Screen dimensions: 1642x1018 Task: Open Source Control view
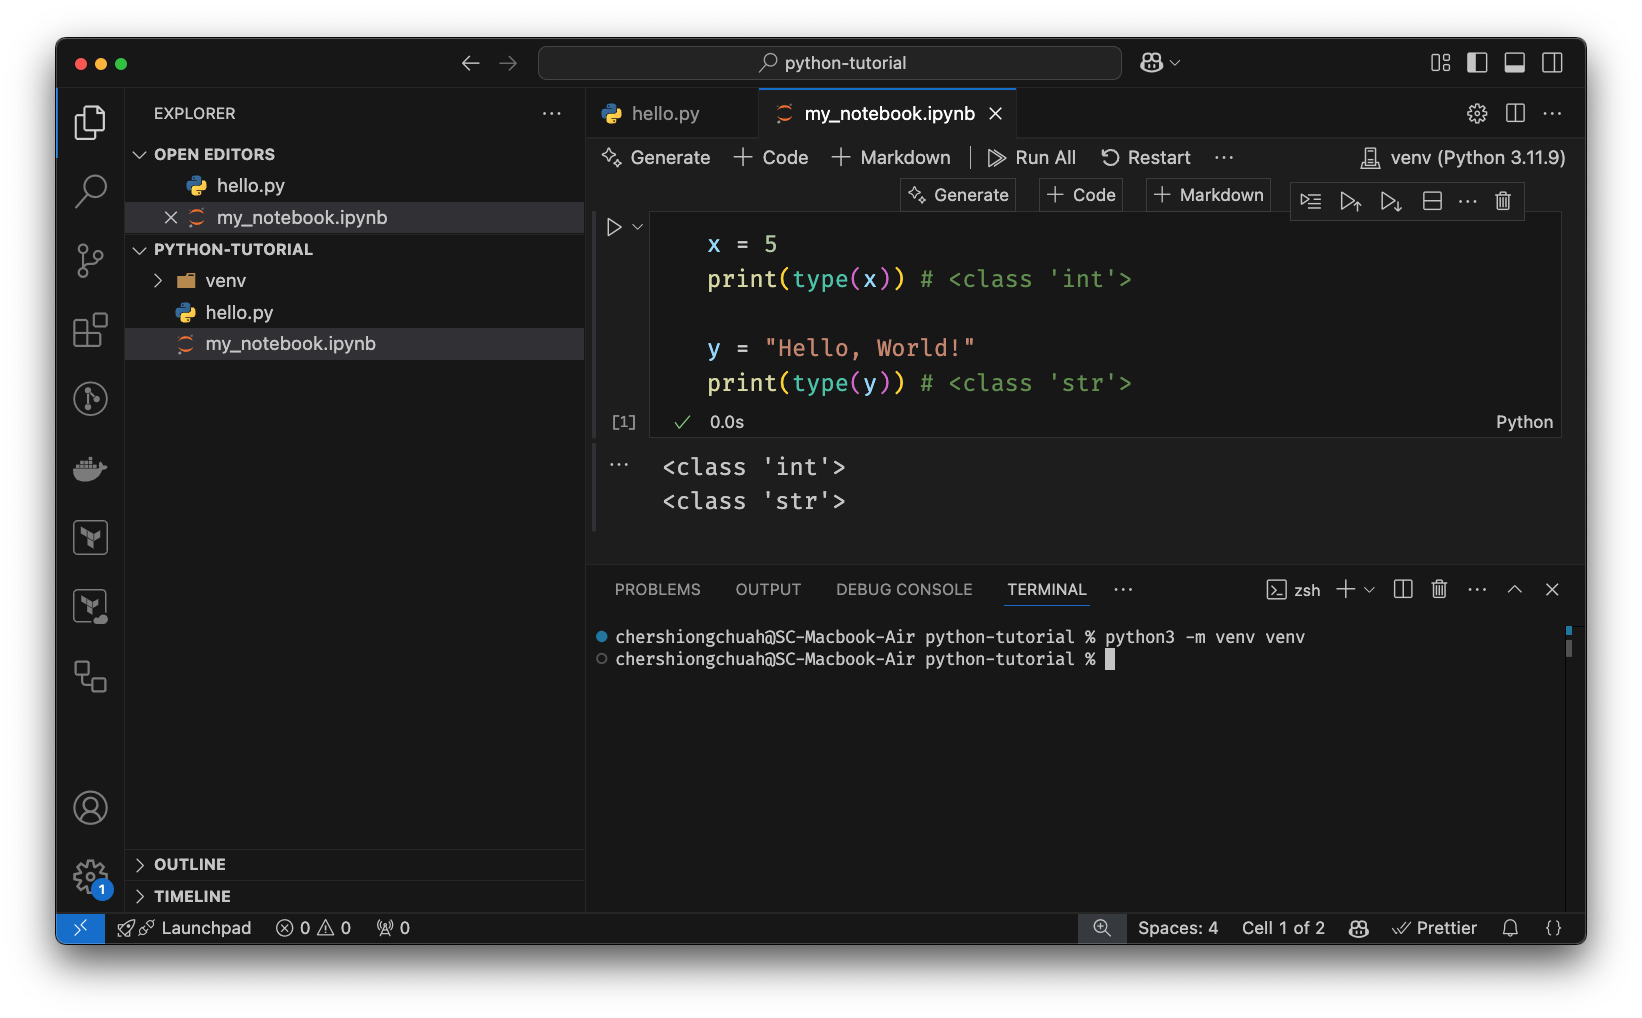coord(90,260)
